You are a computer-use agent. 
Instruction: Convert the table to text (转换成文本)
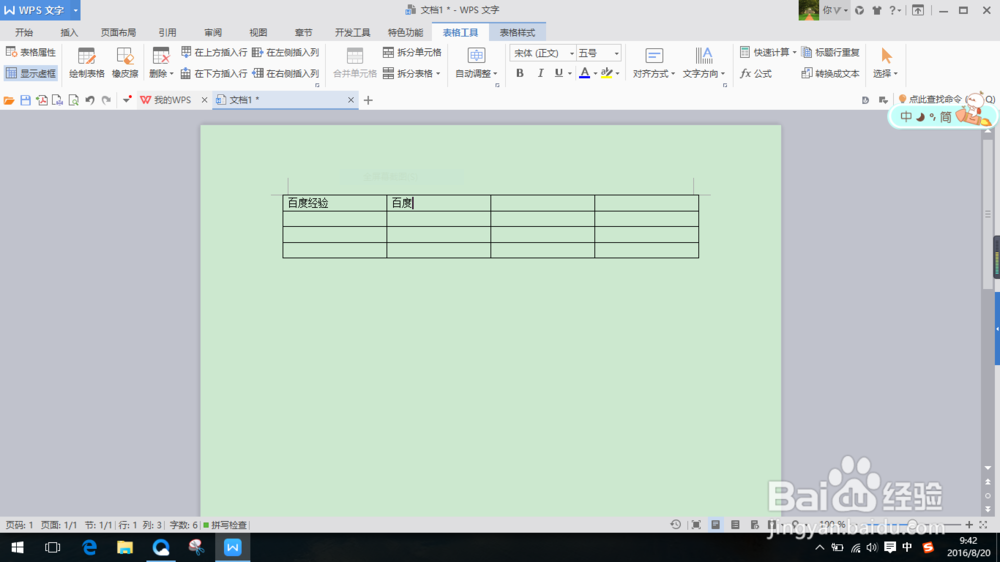point(830,73)
